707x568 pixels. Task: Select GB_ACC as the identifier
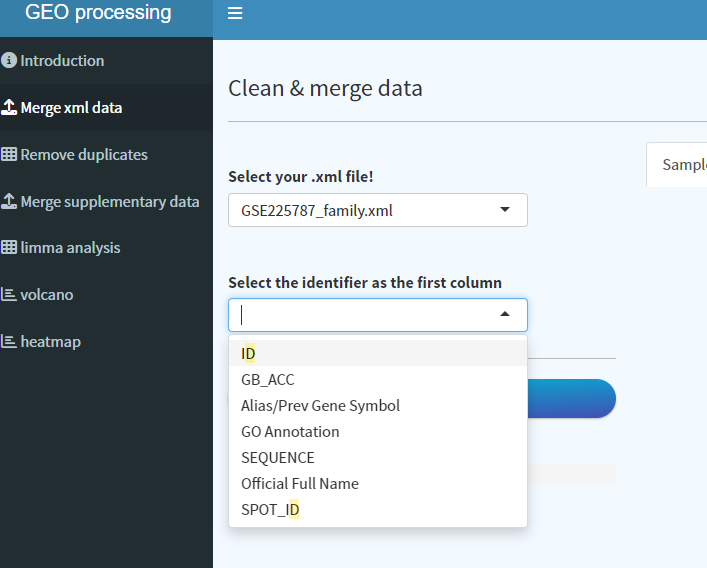(x=378, y=380)
